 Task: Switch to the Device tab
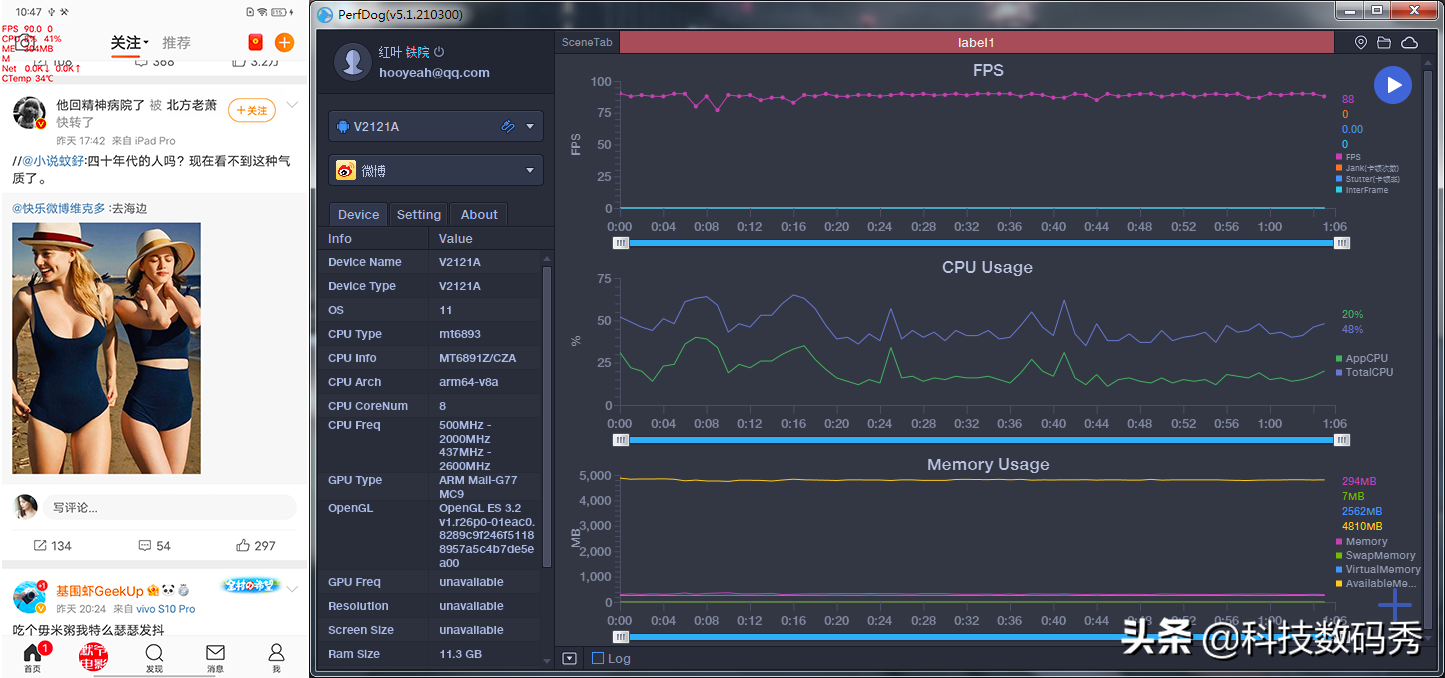click(358, 214)
